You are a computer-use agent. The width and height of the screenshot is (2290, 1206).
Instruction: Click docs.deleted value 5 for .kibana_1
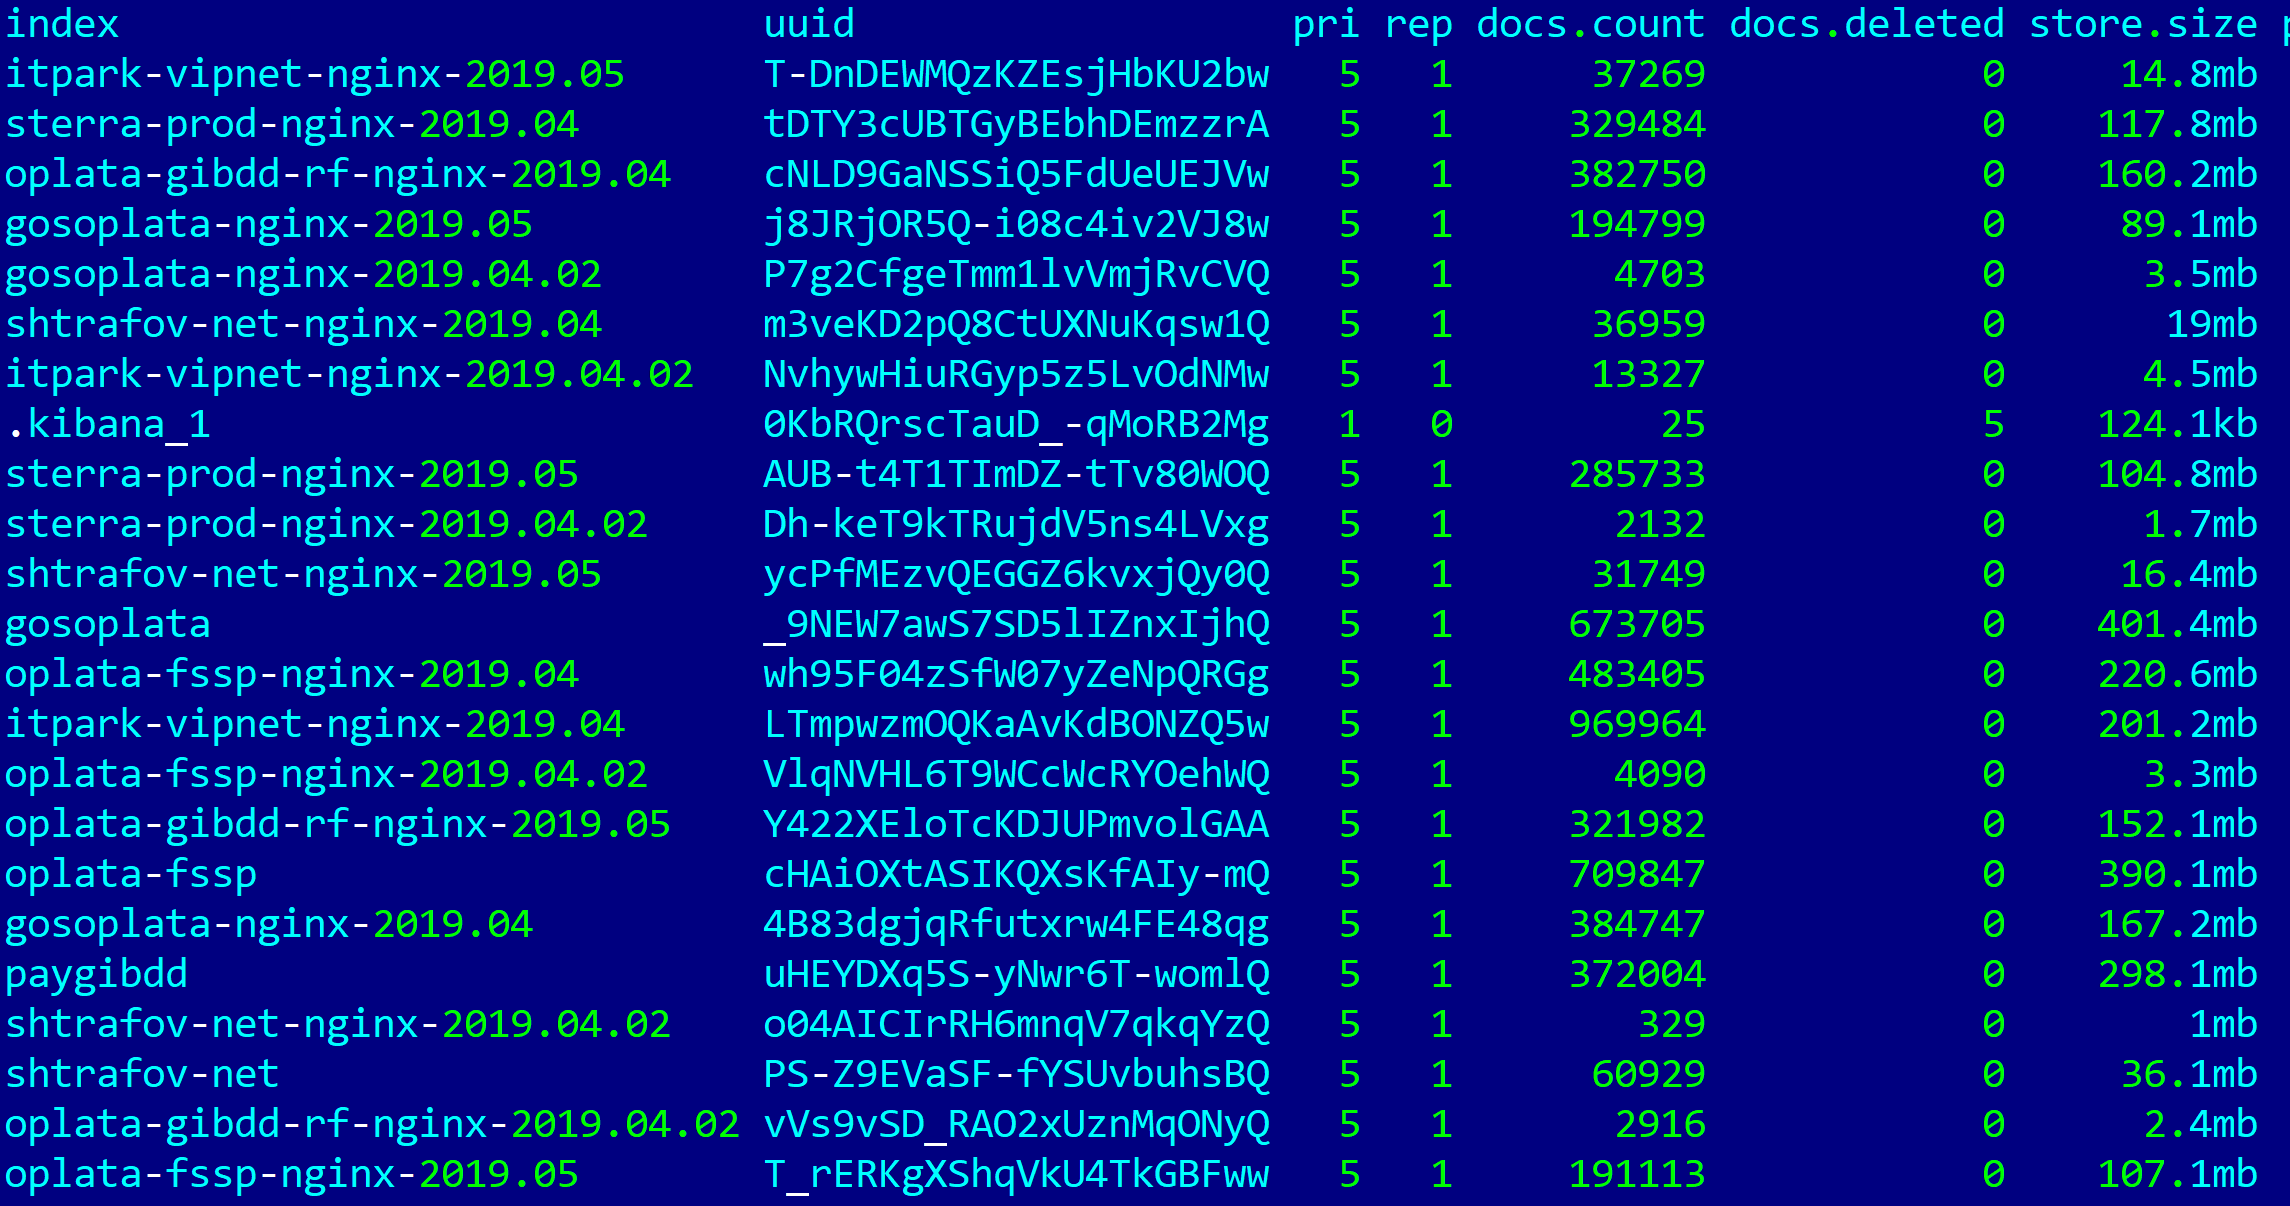click(1994, 424)
